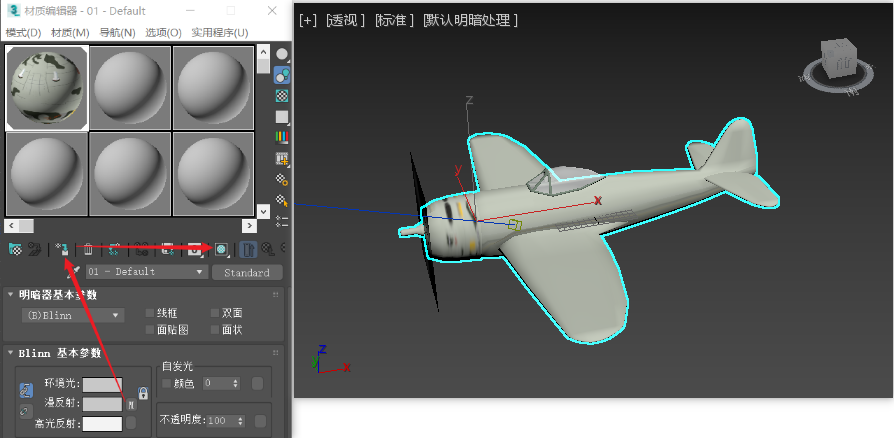Open the (B)Blinn shader type dropdown
894x438 pixels.
(x=73, y=315)
